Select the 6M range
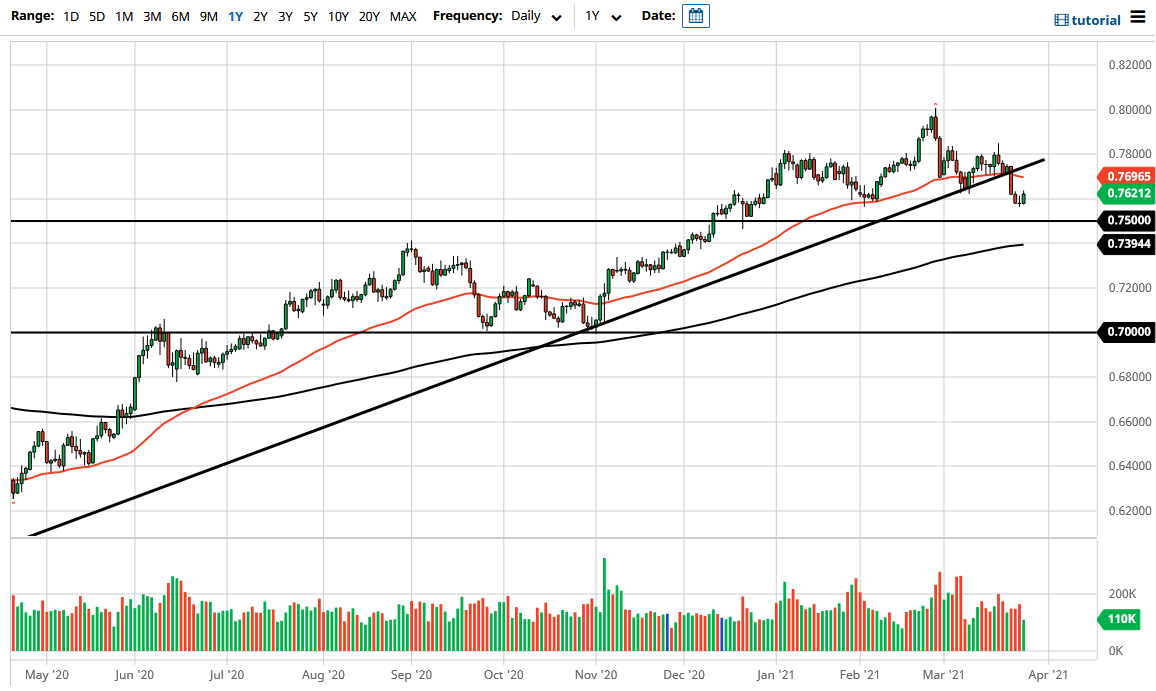The width and height of the screenshot is (1156, 691). tap(180, 16)
